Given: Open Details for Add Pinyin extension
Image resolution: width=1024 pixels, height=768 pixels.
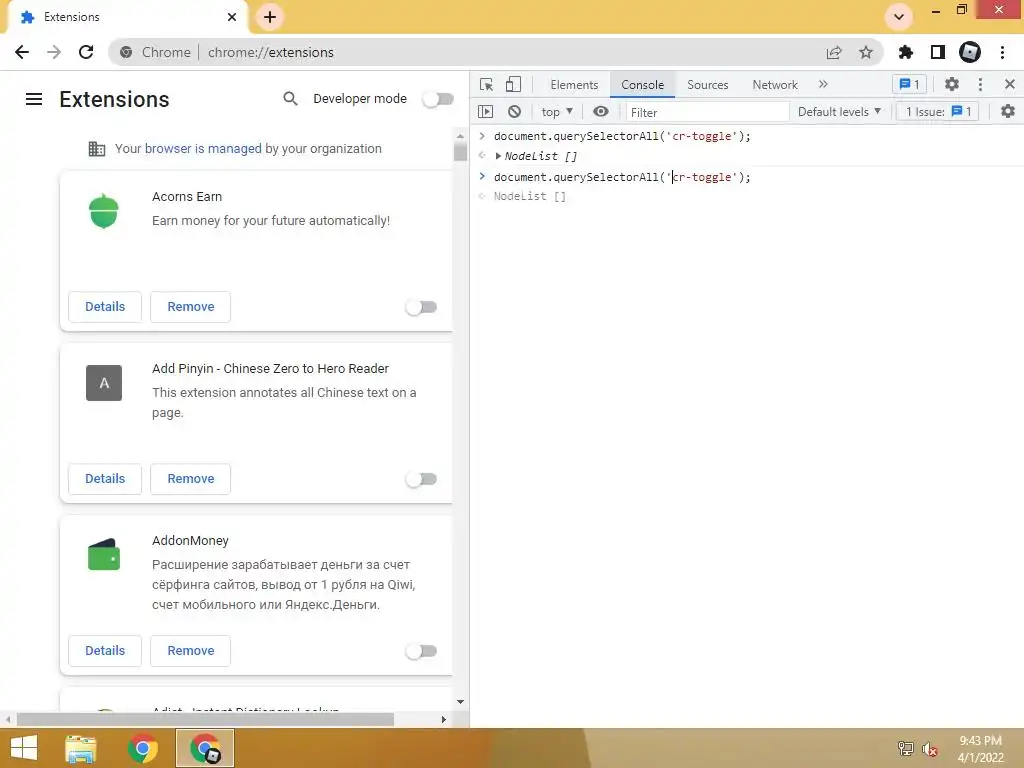Looking at the screenshot, I should point(105,479).
